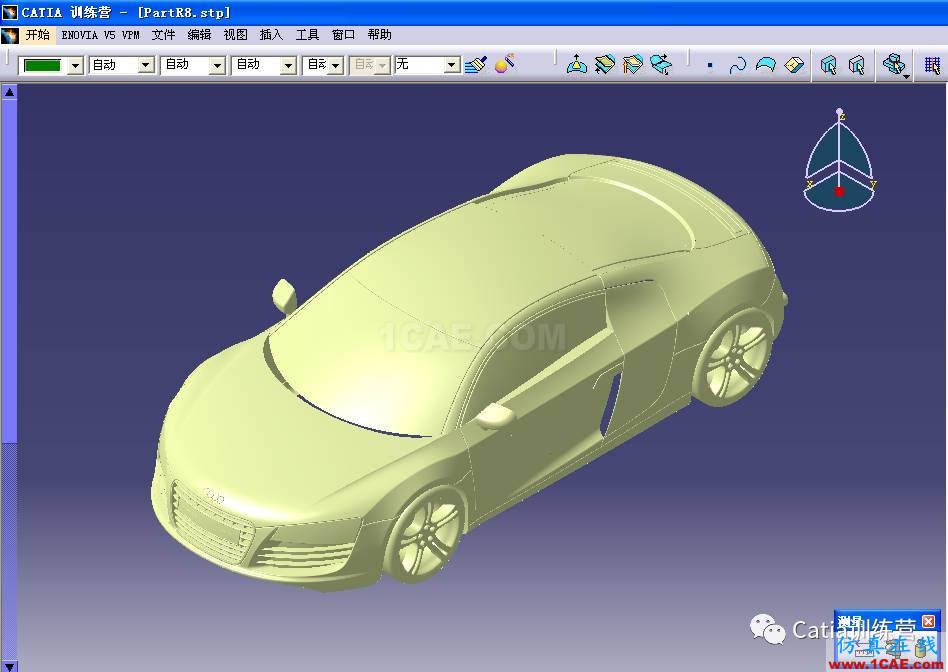The image size is (948, 672).
Task: Open the 工具 menu
Action: tap(307, 35)
